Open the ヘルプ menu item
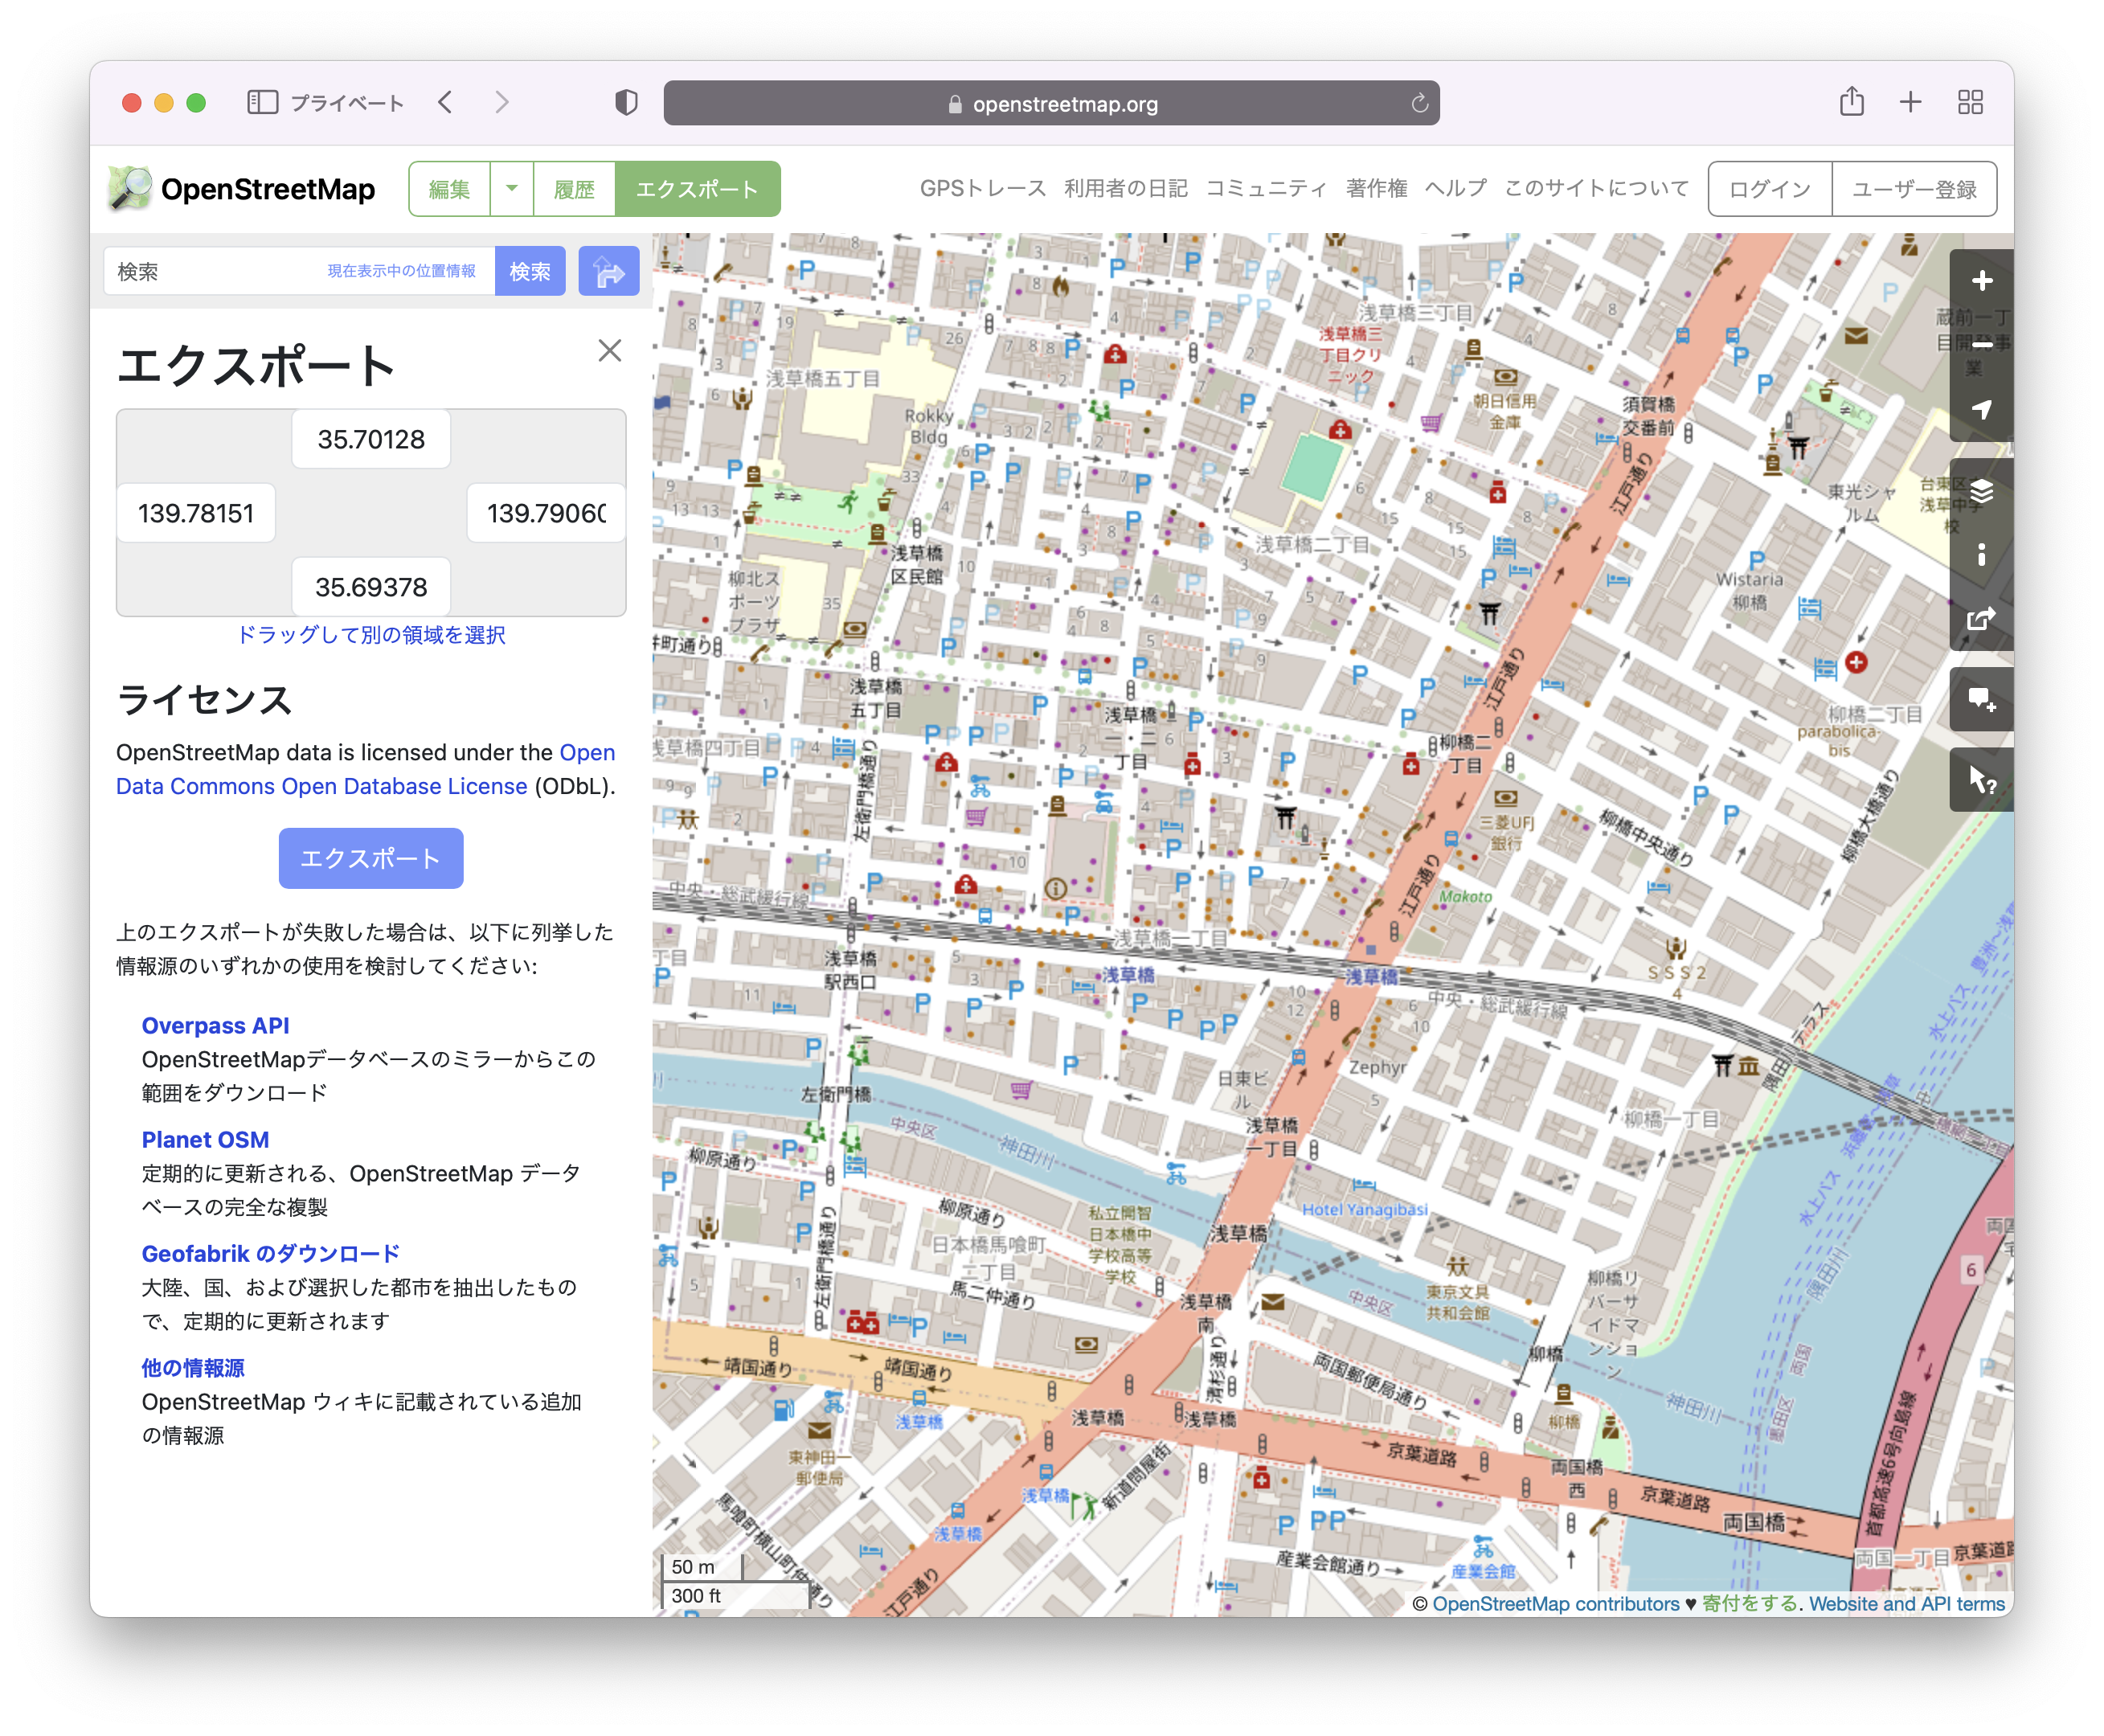 click(x=1454, y=188)
